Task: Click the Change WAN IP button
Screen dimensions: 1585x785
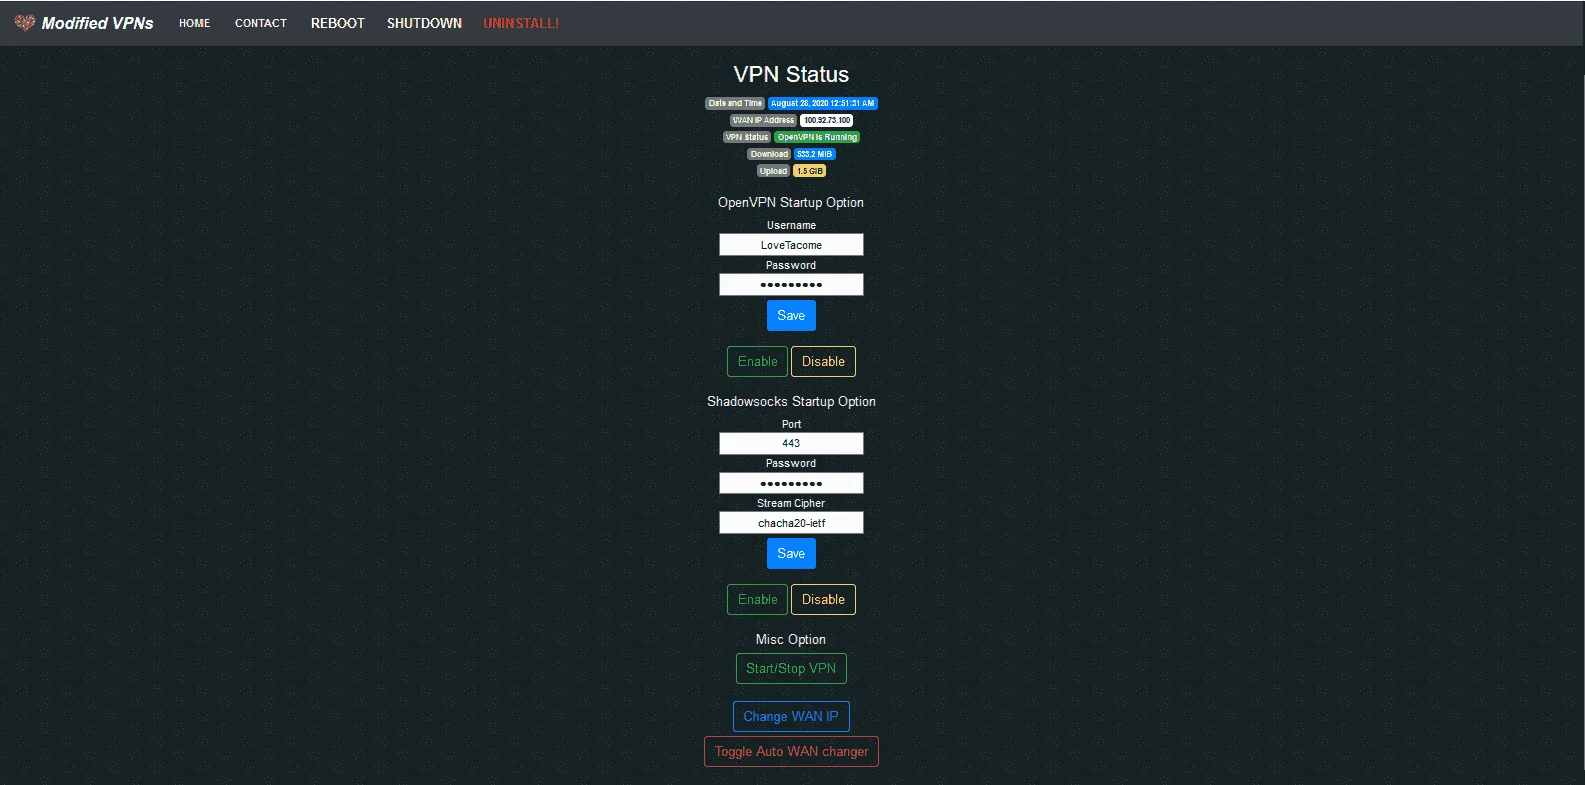Action: 791,717
